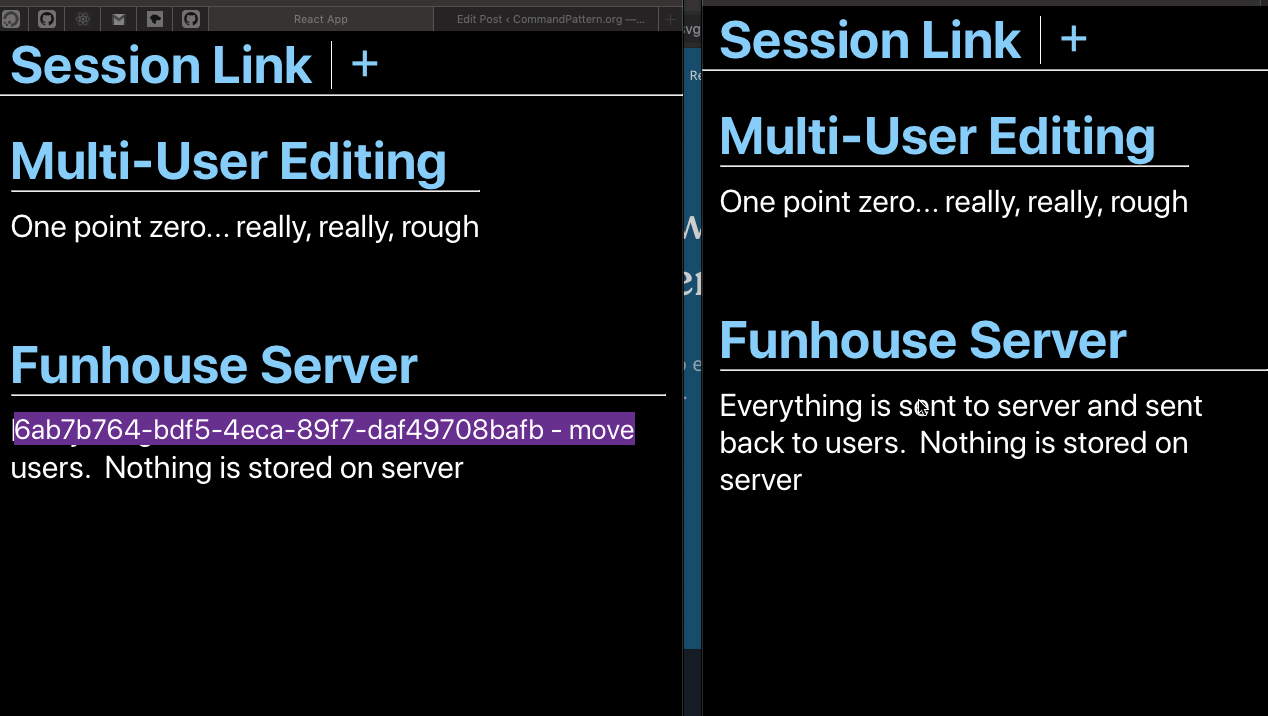The height and width of the screenshot is (716, 1268).
Task: Select the second GitHub favicon tab
Action: click(190, 18)
